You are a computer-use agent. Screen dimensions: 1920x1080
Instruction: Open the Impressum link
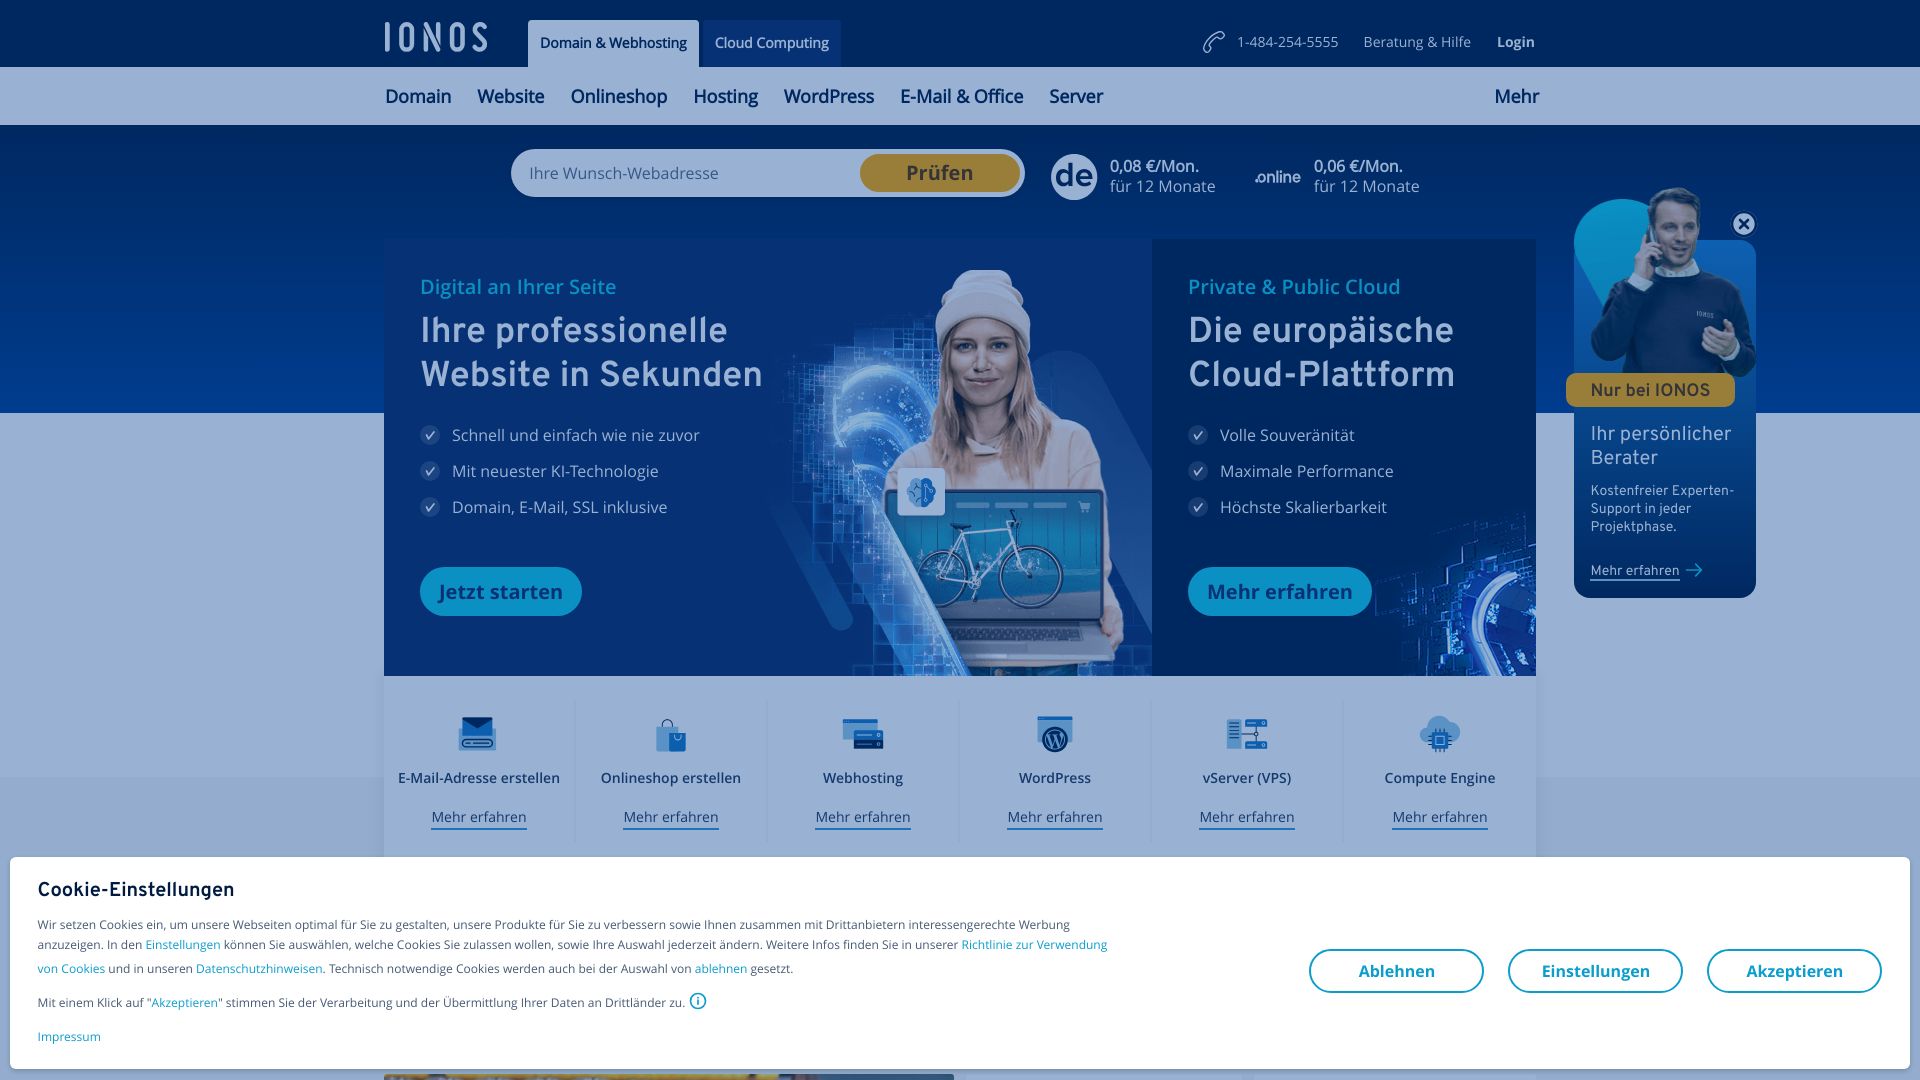click(x=69, y=1037)
